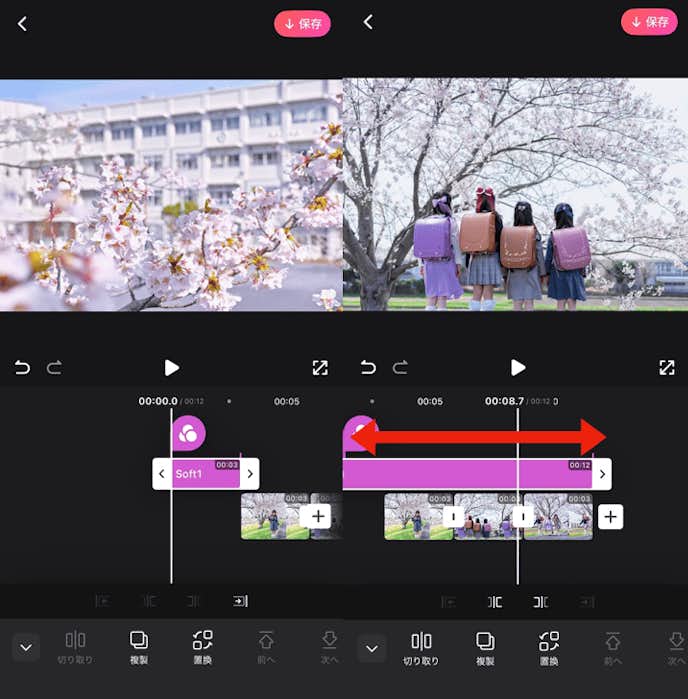Tap right trim handle of extended filter clip
Screen dimensions: 688x699
tap(602, 474)
